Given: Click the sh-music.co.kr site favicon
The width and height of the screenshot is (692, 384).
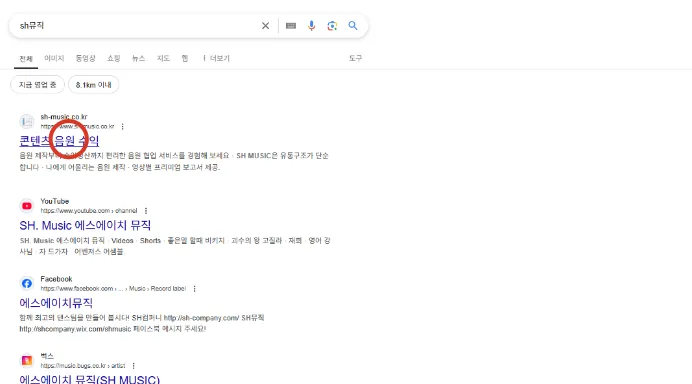Looking at the screenshot, I should (x=26, y=121).
